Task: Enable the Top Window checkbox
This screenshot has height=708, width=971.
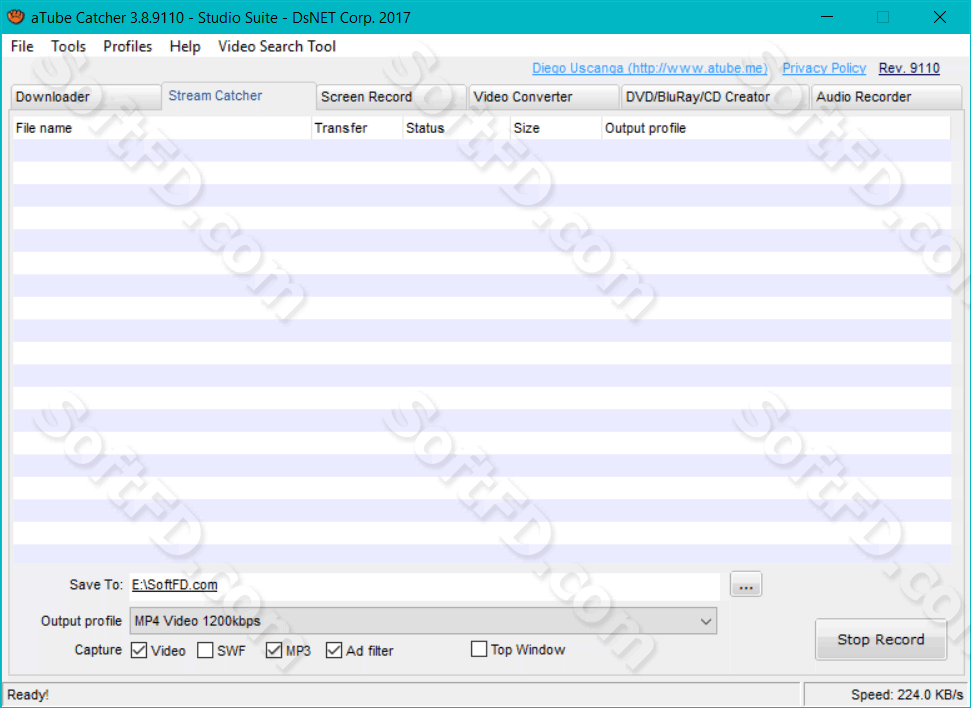Action: 479,649
